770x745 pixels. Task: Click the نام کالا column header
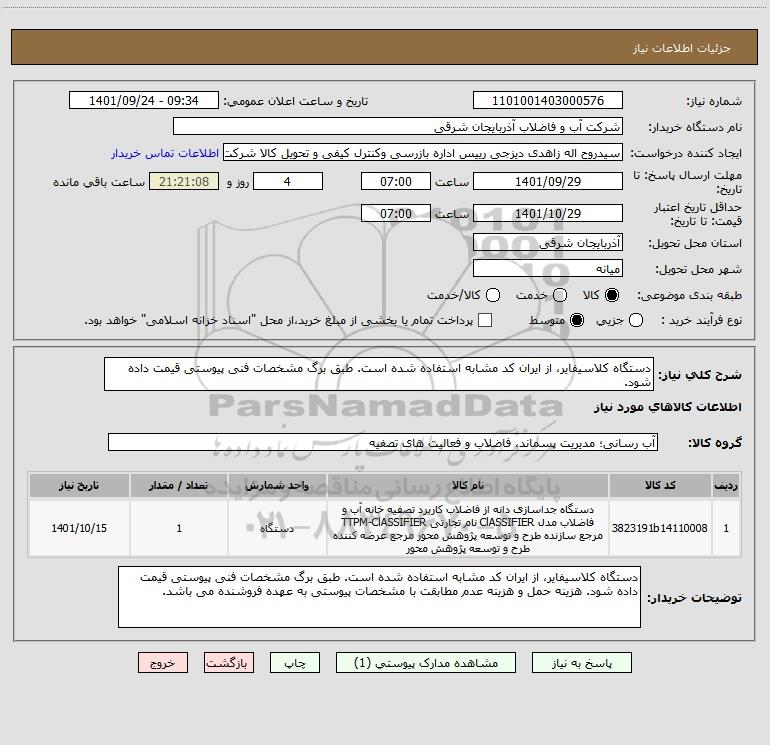click(x=468, y=485)
